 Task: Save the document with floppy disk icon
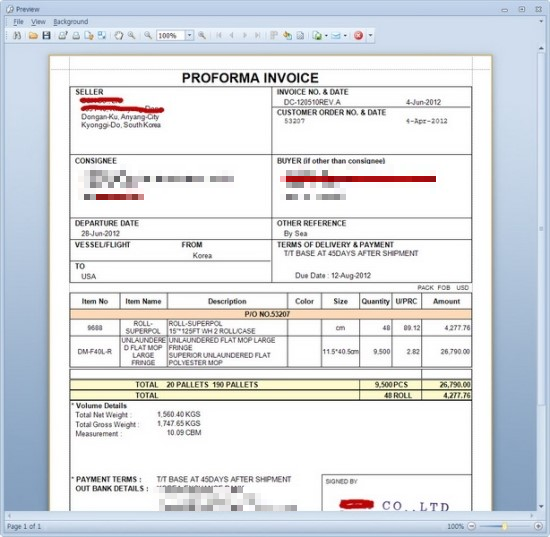click(46, 35)
